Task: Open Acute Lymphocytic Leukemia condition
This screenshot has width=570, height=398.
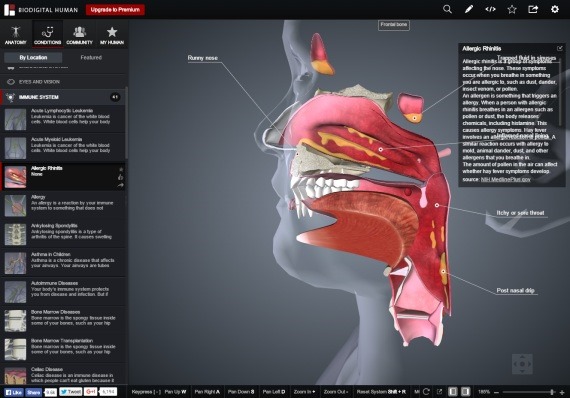Action: click(63, 118)
